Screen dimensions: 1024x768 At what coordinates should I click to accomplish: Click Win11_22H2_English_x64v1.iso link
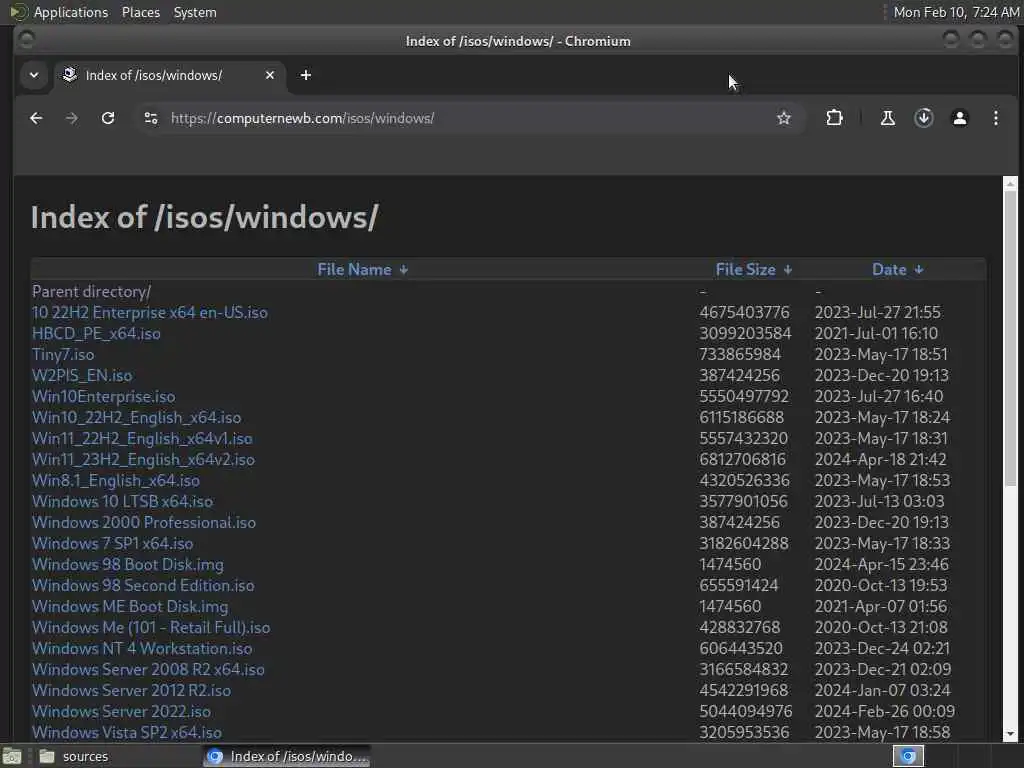[x=142, y=438]
